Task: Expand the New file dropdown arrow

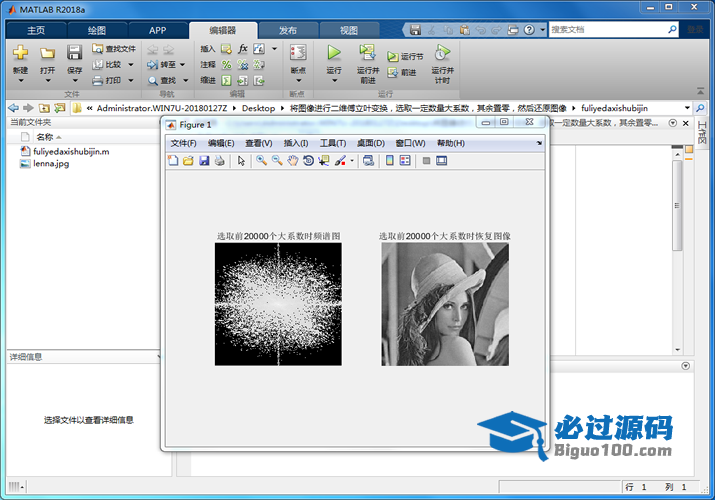Action: coord(20,80)
